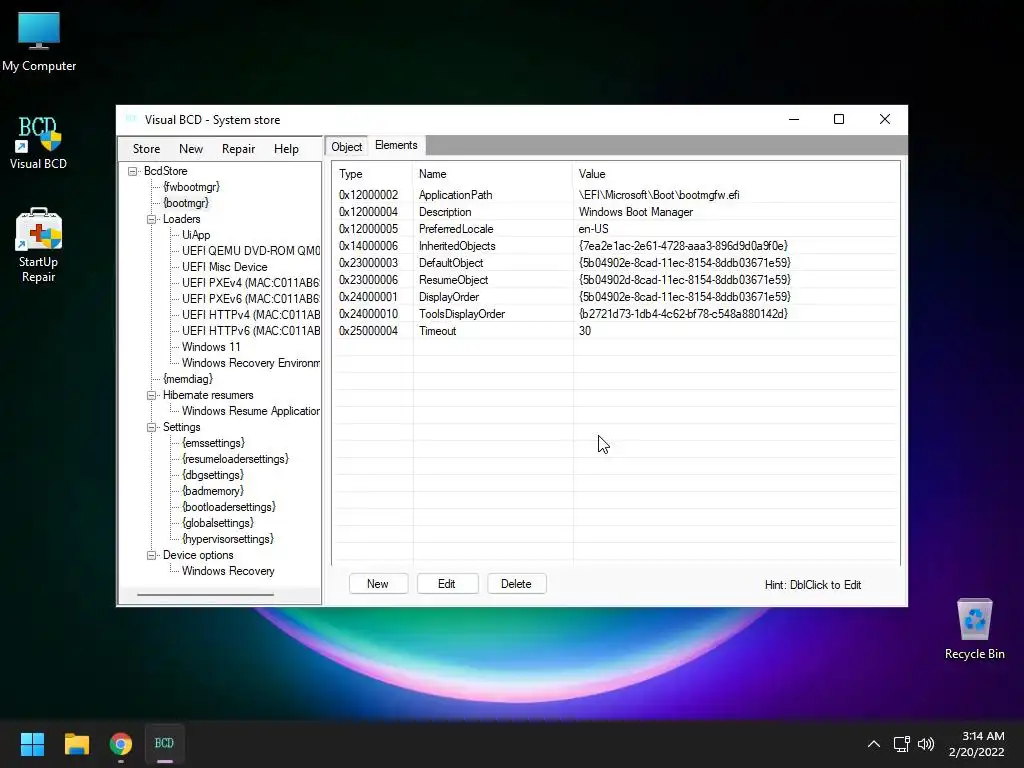1024x768 pixels.
Task: Click the taskbar clock and date
Action: [x=976, y=744]
